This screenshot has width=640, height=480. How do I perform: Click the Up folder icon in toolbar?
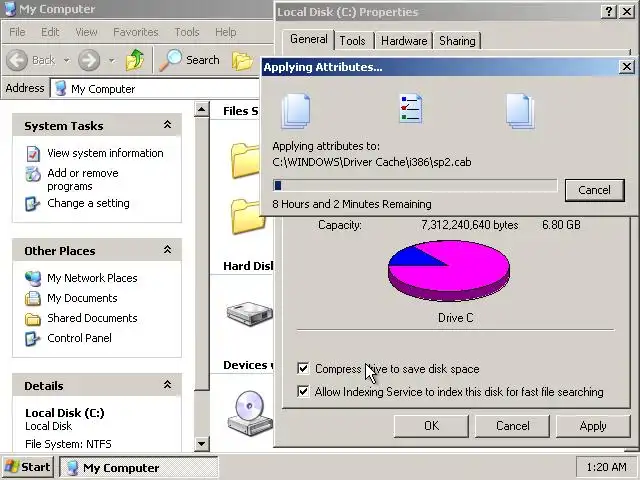coord(135,60)
